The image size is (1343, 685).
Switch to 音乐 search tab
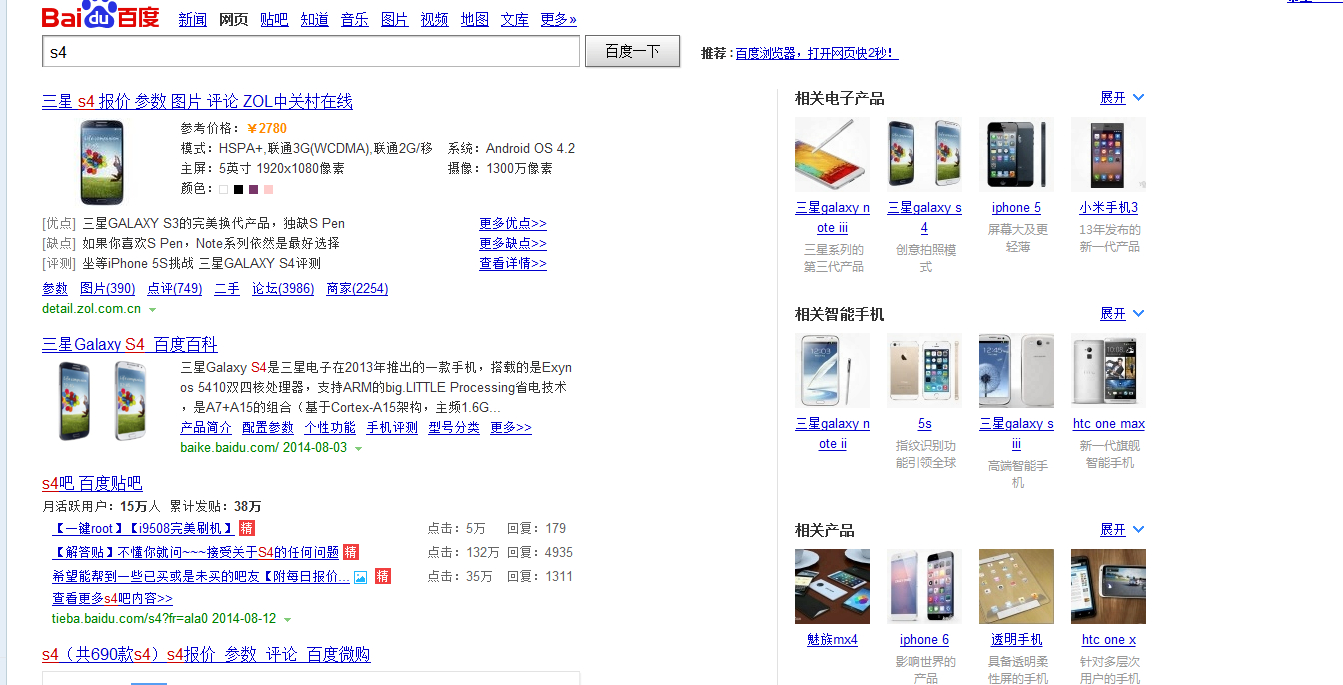pyautogui.click(x=354, y=19)
